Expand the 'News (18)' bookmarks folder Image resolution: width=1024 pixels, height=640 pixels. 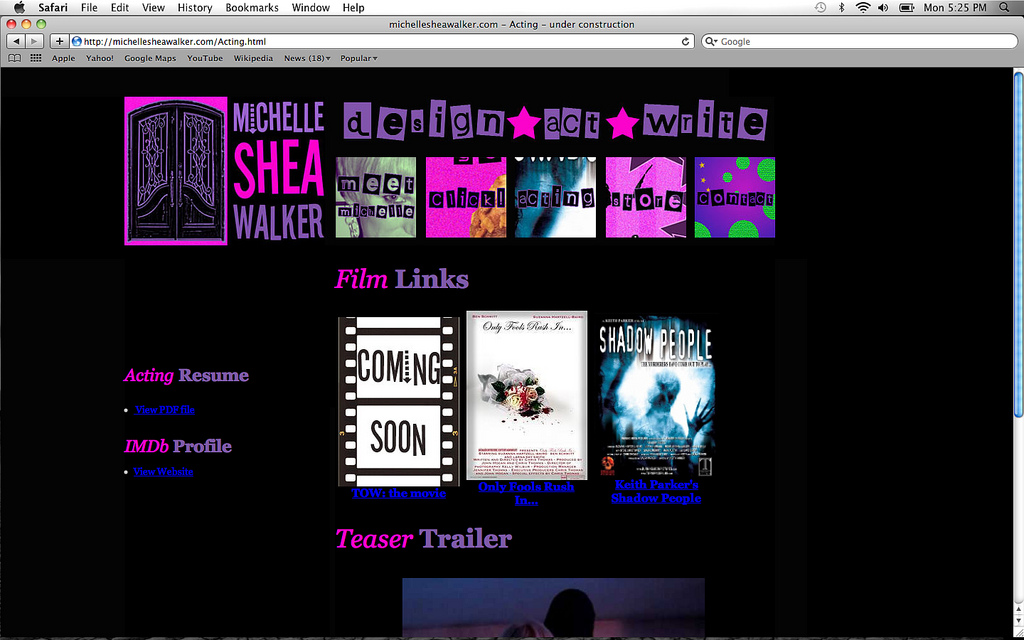pyautogui.click(x=306, y=58)
